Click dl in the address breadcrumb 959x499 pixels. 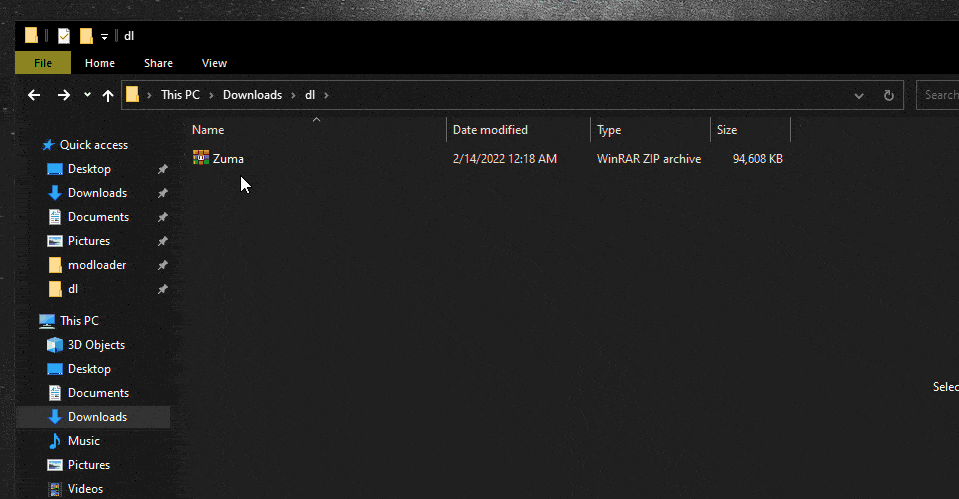pyautogui.click(x=310, y=95)
